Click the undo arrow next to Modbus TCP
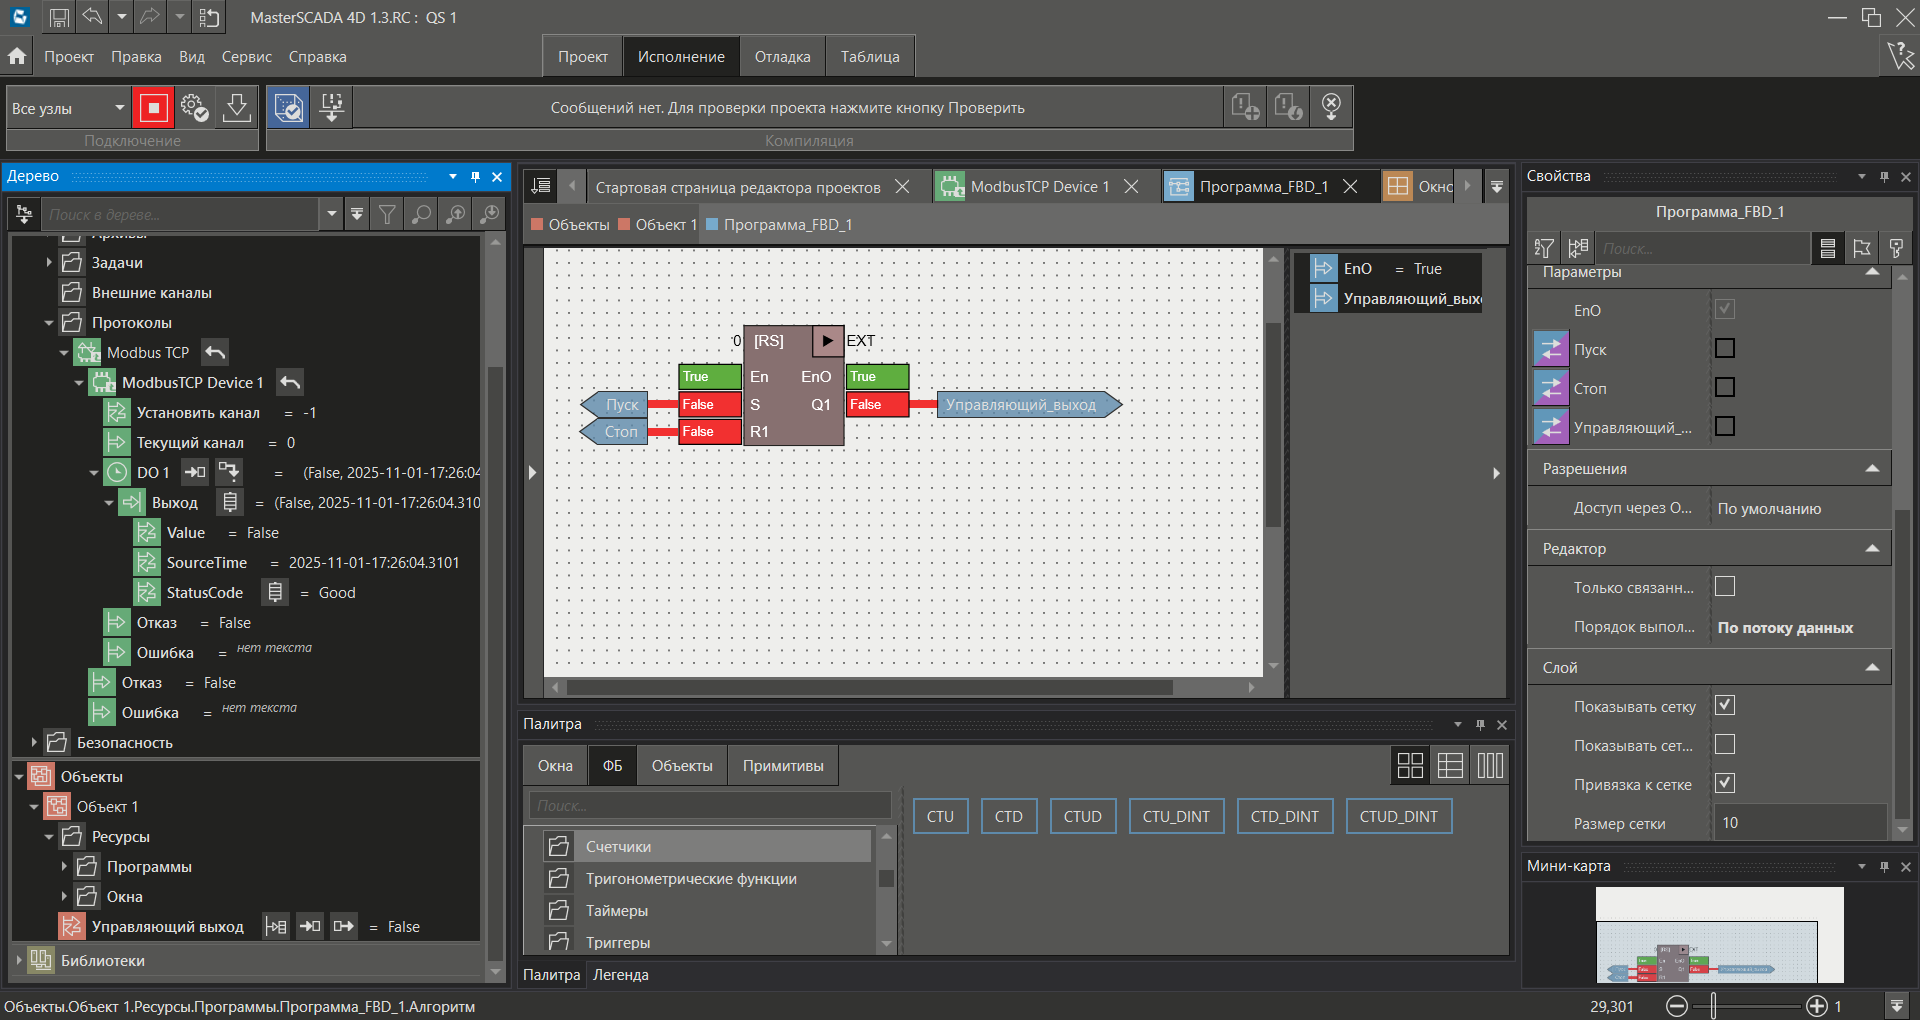1920x1020 pixels. [215, 352]
